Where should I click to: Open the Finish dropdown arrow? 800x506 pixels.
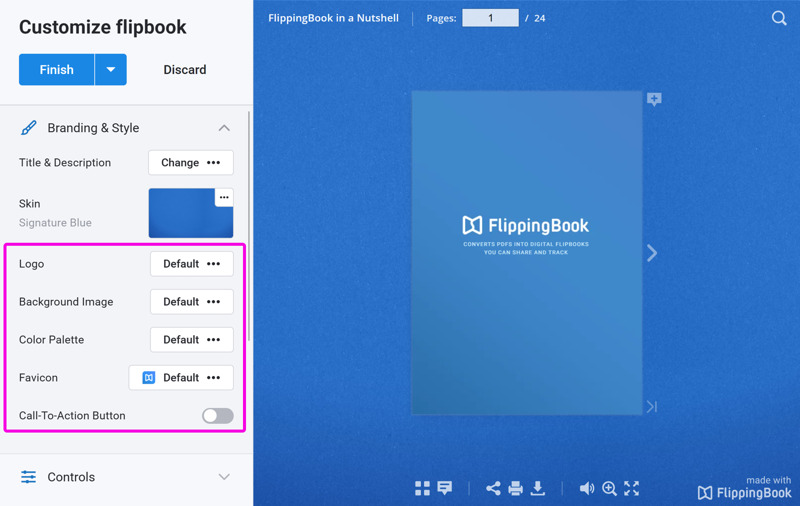[111, 69]
